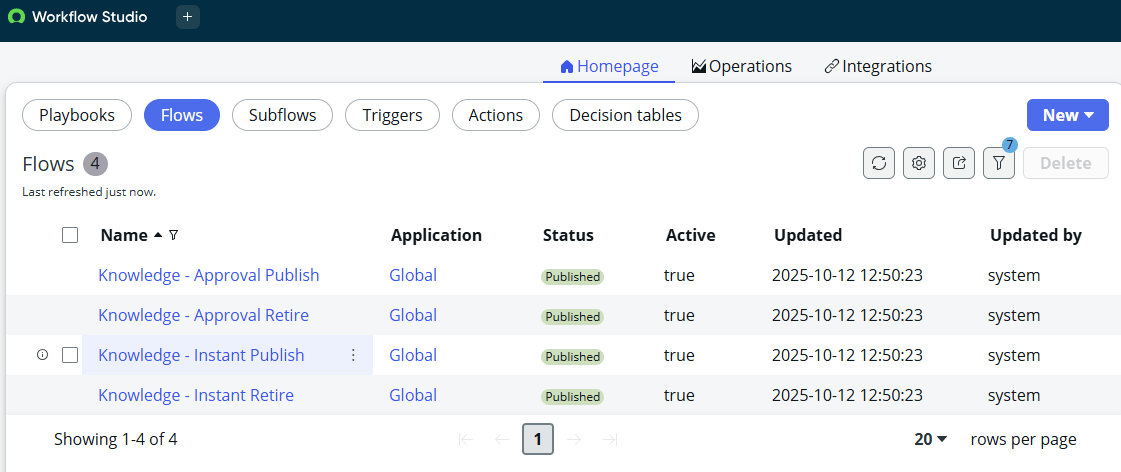The image size is (1121, 472).
Task: Open row actions menu for Instant Publish
Action: 353,355
